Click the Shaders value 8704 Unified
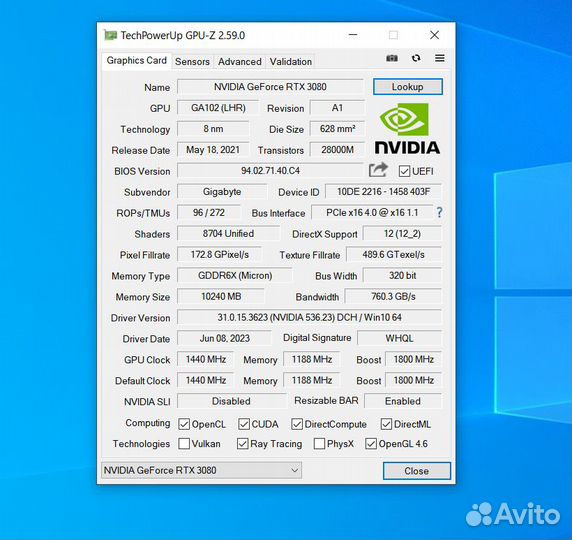This screenshot has height=540, width=572. tap(228, 234)
